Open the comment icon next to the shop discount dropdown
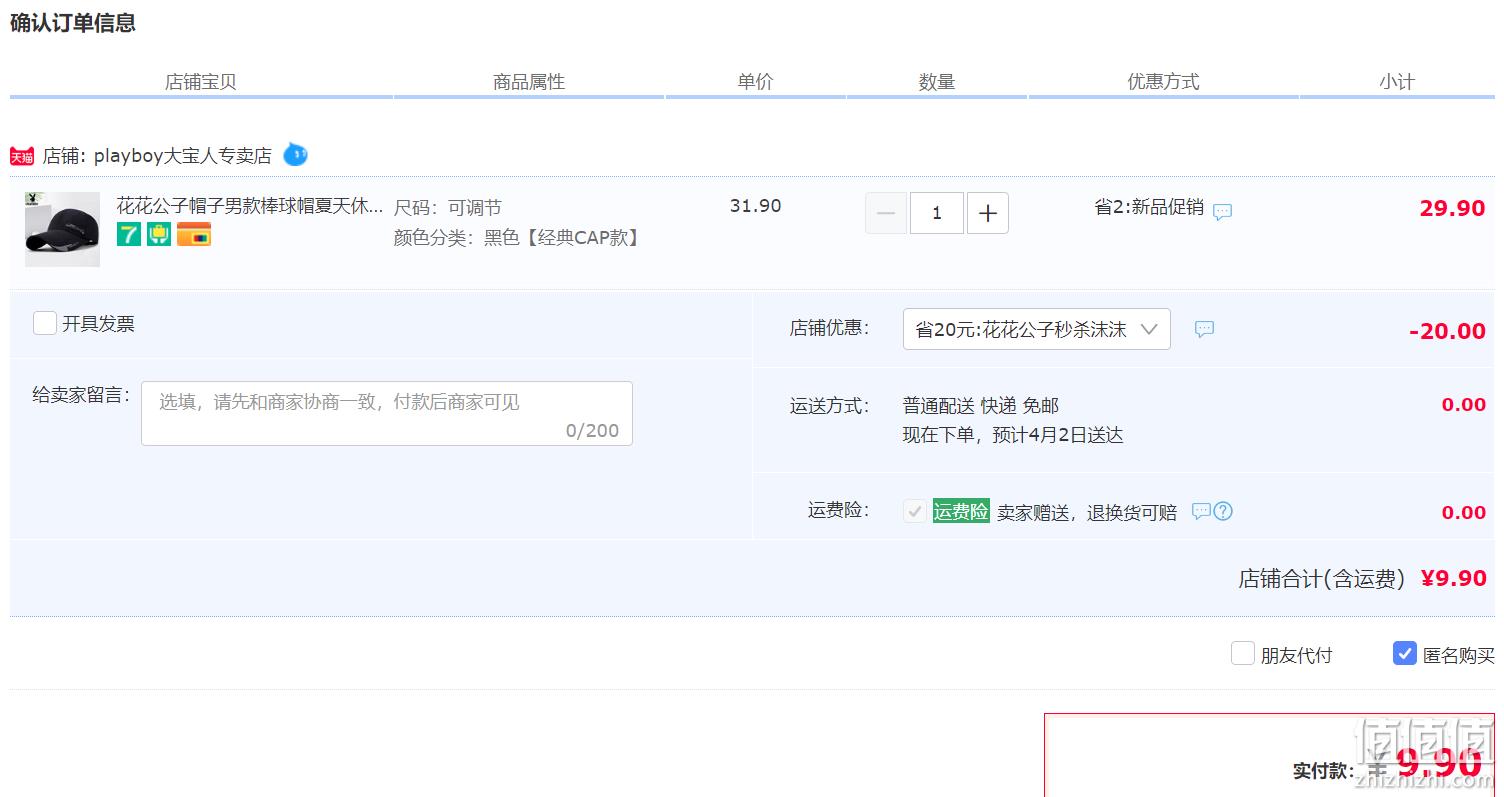Viewport: 1504px width, 797px height. click(1204, 329)
